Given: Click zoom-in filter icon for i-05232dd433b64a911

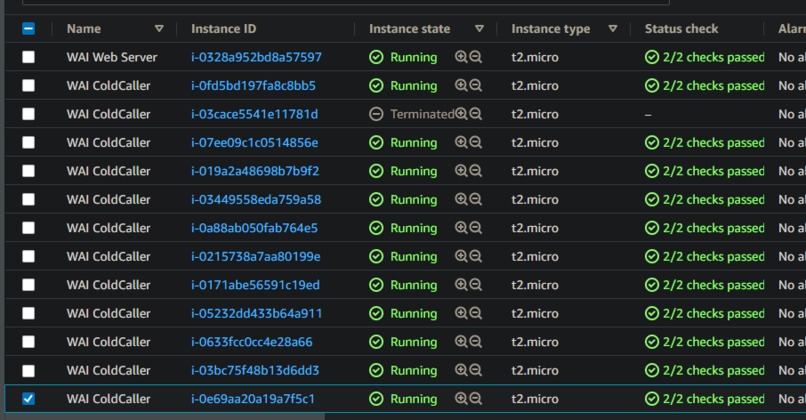Looking at the screenshot, I should pyautogui.click(x=461, y=313).
